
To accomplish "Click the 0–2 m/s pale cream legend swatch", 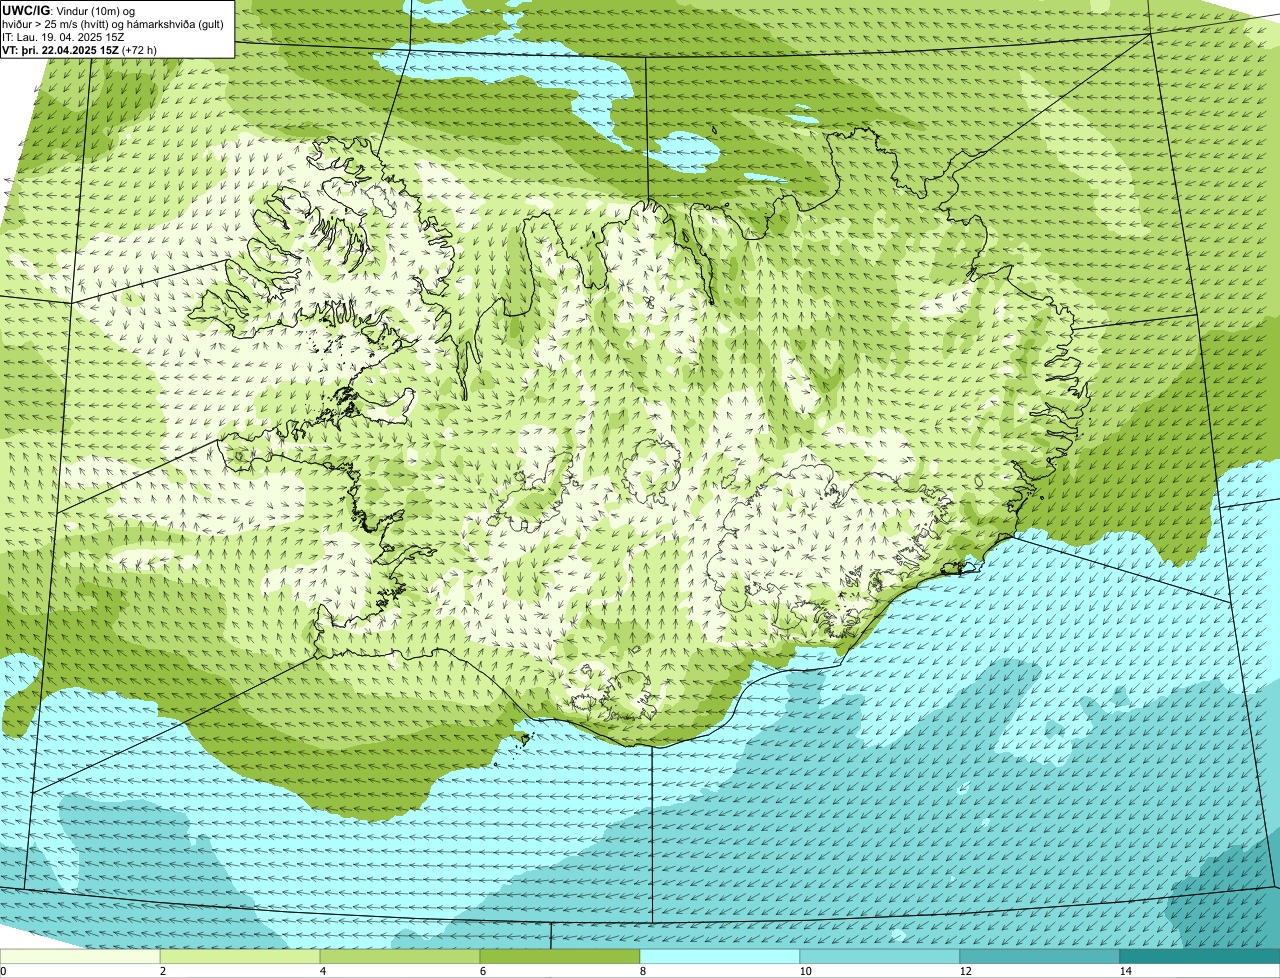I will (80, 956).
